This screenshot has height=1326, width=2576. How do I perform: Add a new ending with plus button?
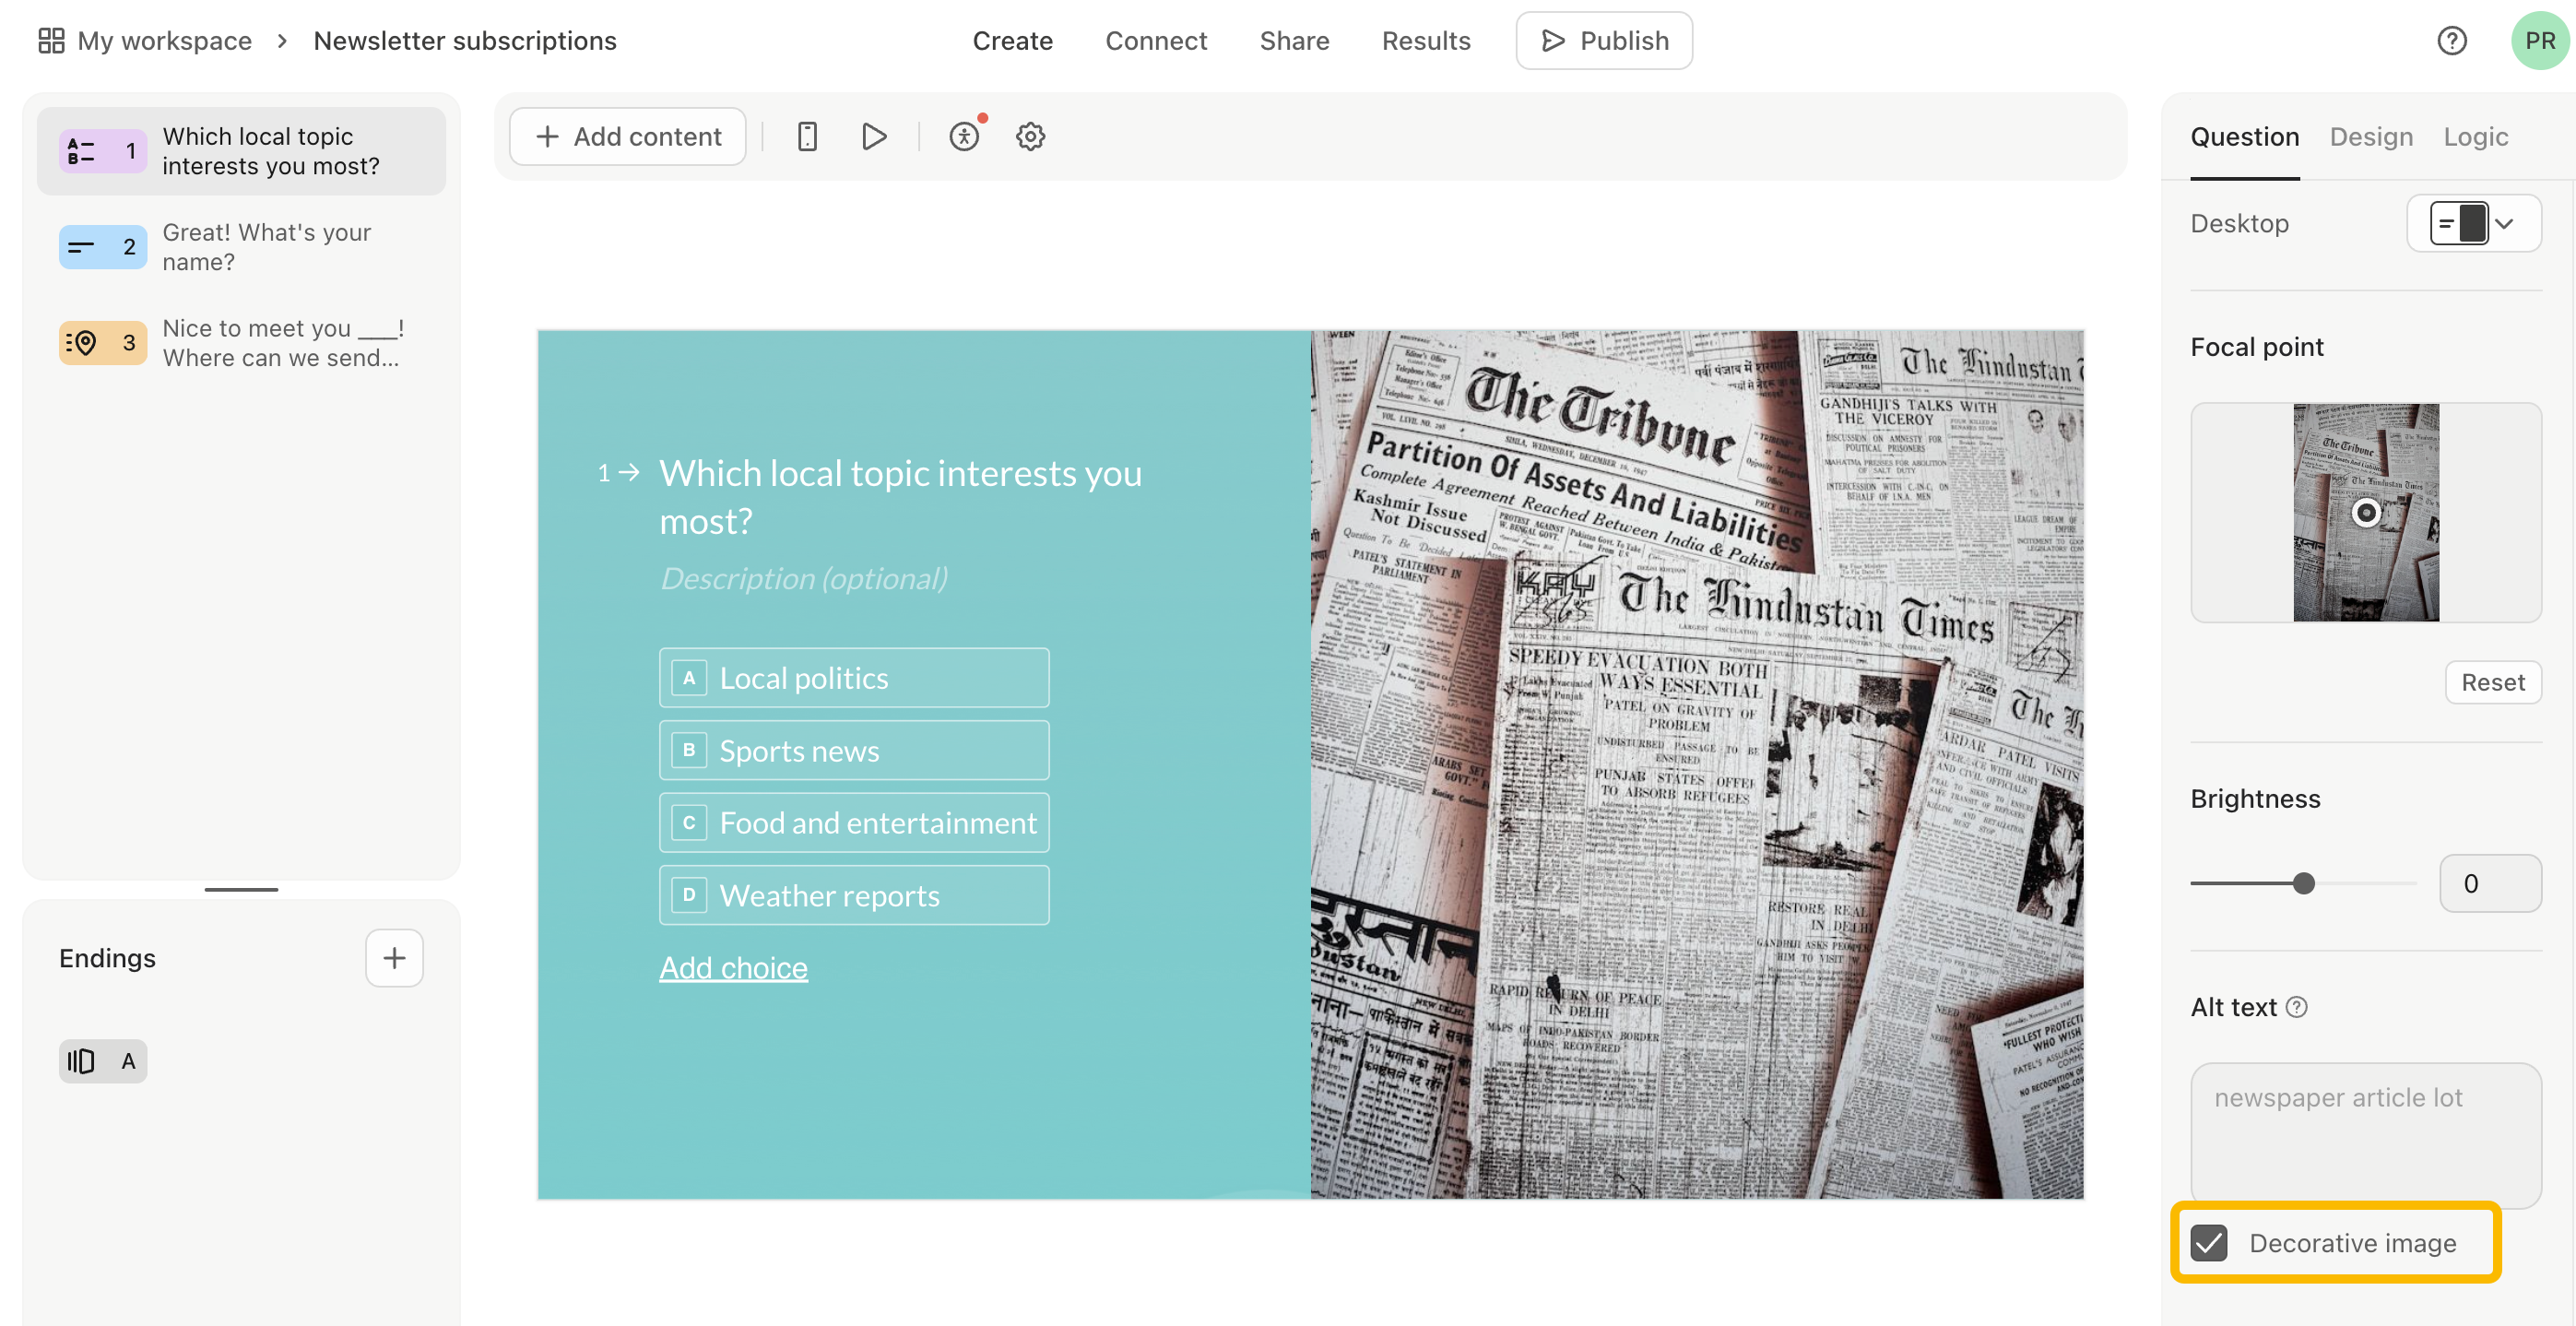click(x=394, y=958)
